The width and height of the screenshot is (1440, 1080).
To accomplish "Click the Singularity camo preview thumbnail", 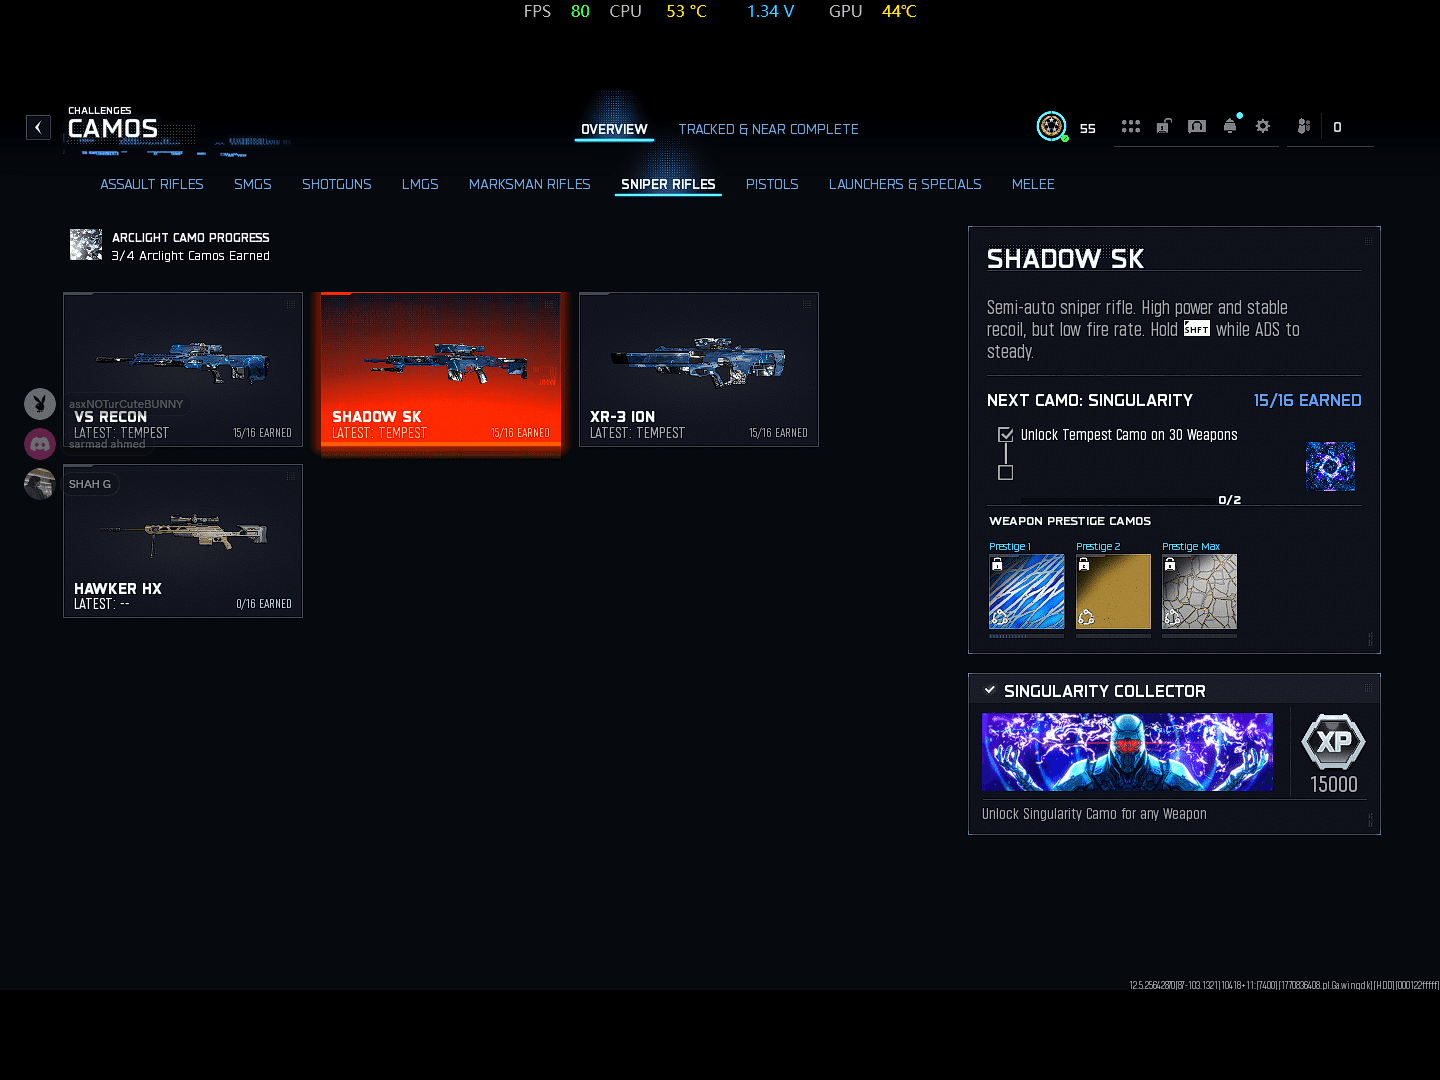I will pos(1331,466).
